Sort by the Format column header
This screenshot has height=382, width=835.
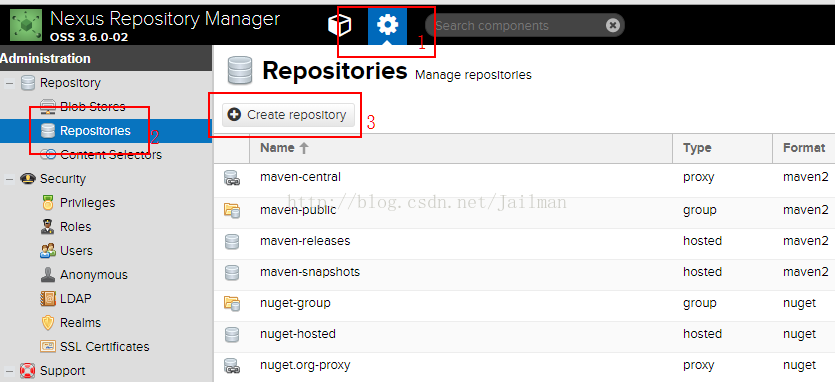pos(804,148)
